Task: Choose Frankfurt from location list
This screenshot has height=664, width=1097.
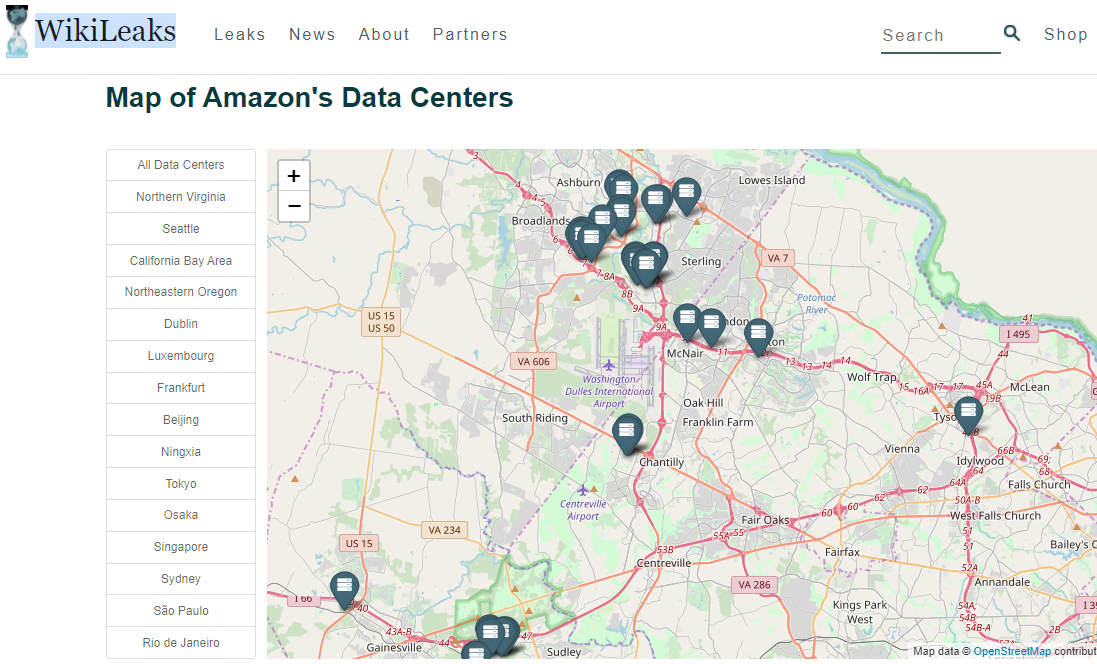Action: (x=181, y=388)
